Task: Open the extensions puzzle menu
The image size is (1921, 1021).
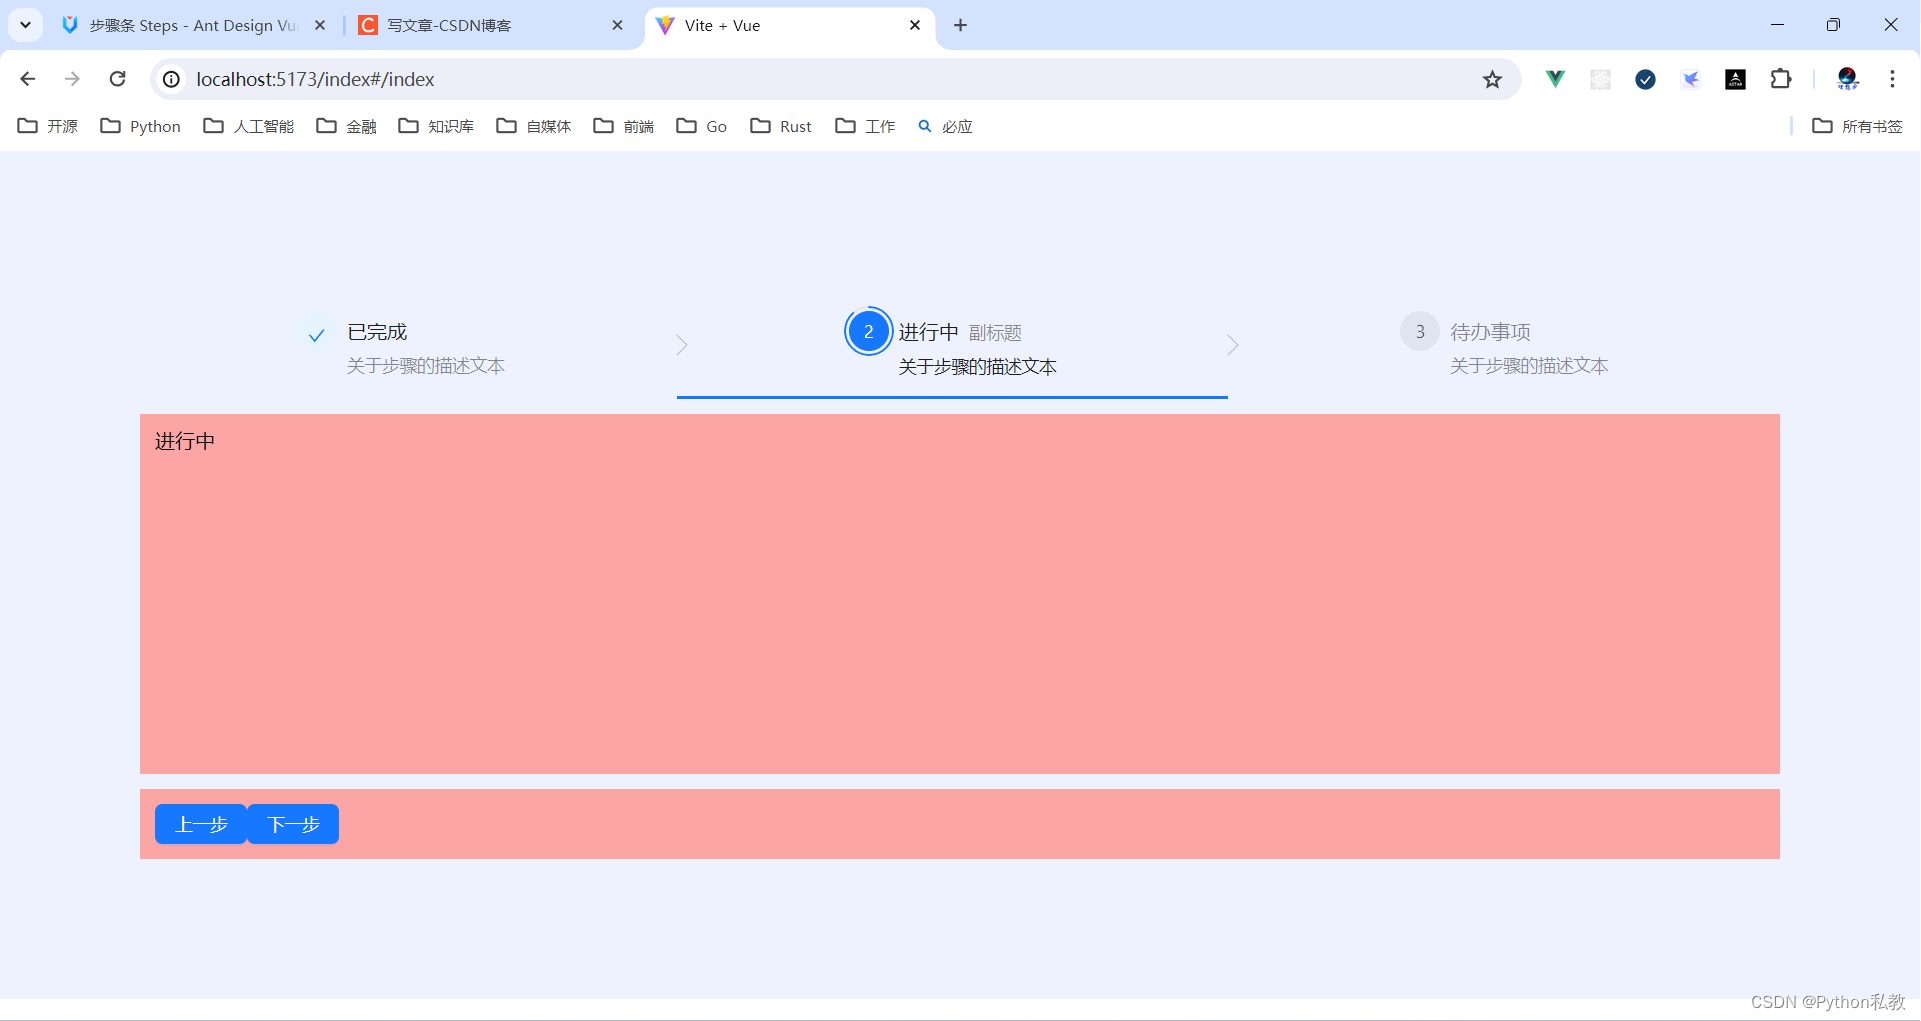Action: point(1781,79)
